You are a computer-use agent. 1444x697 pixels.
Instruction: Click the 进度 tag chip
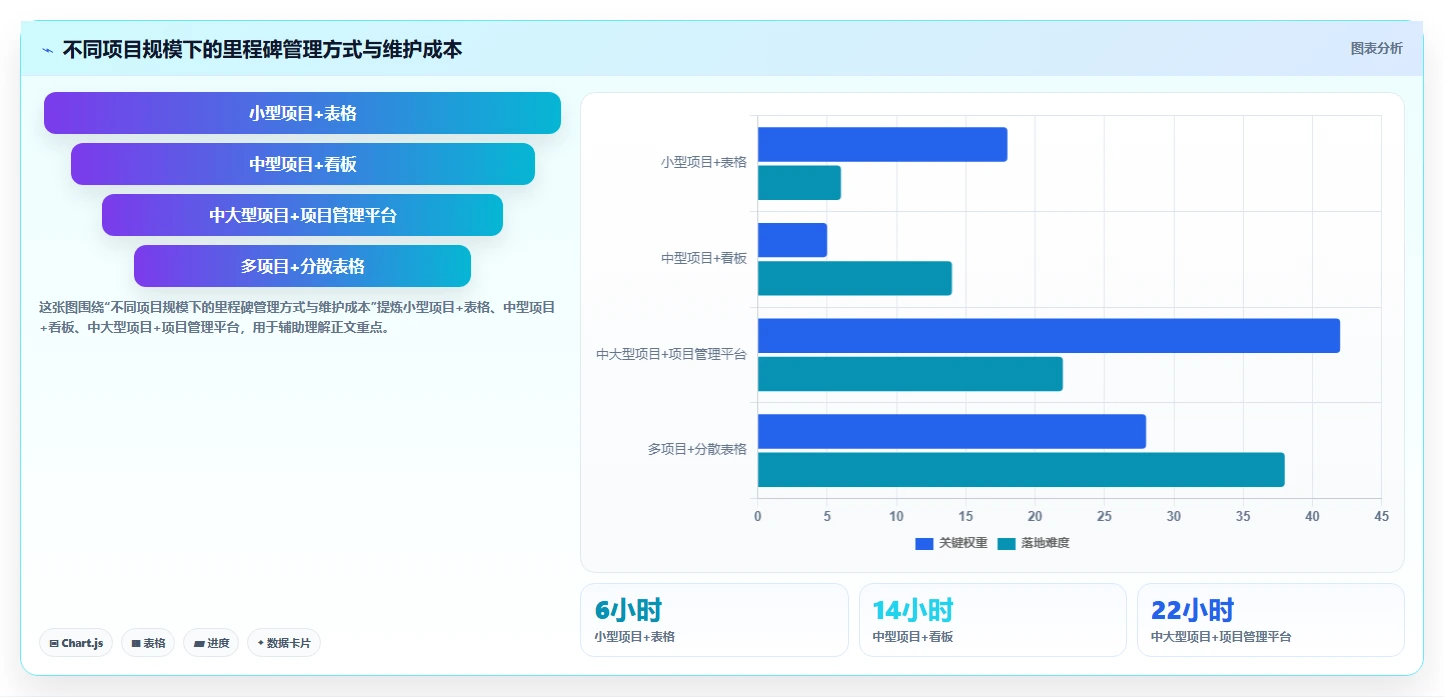pos(211,643)
